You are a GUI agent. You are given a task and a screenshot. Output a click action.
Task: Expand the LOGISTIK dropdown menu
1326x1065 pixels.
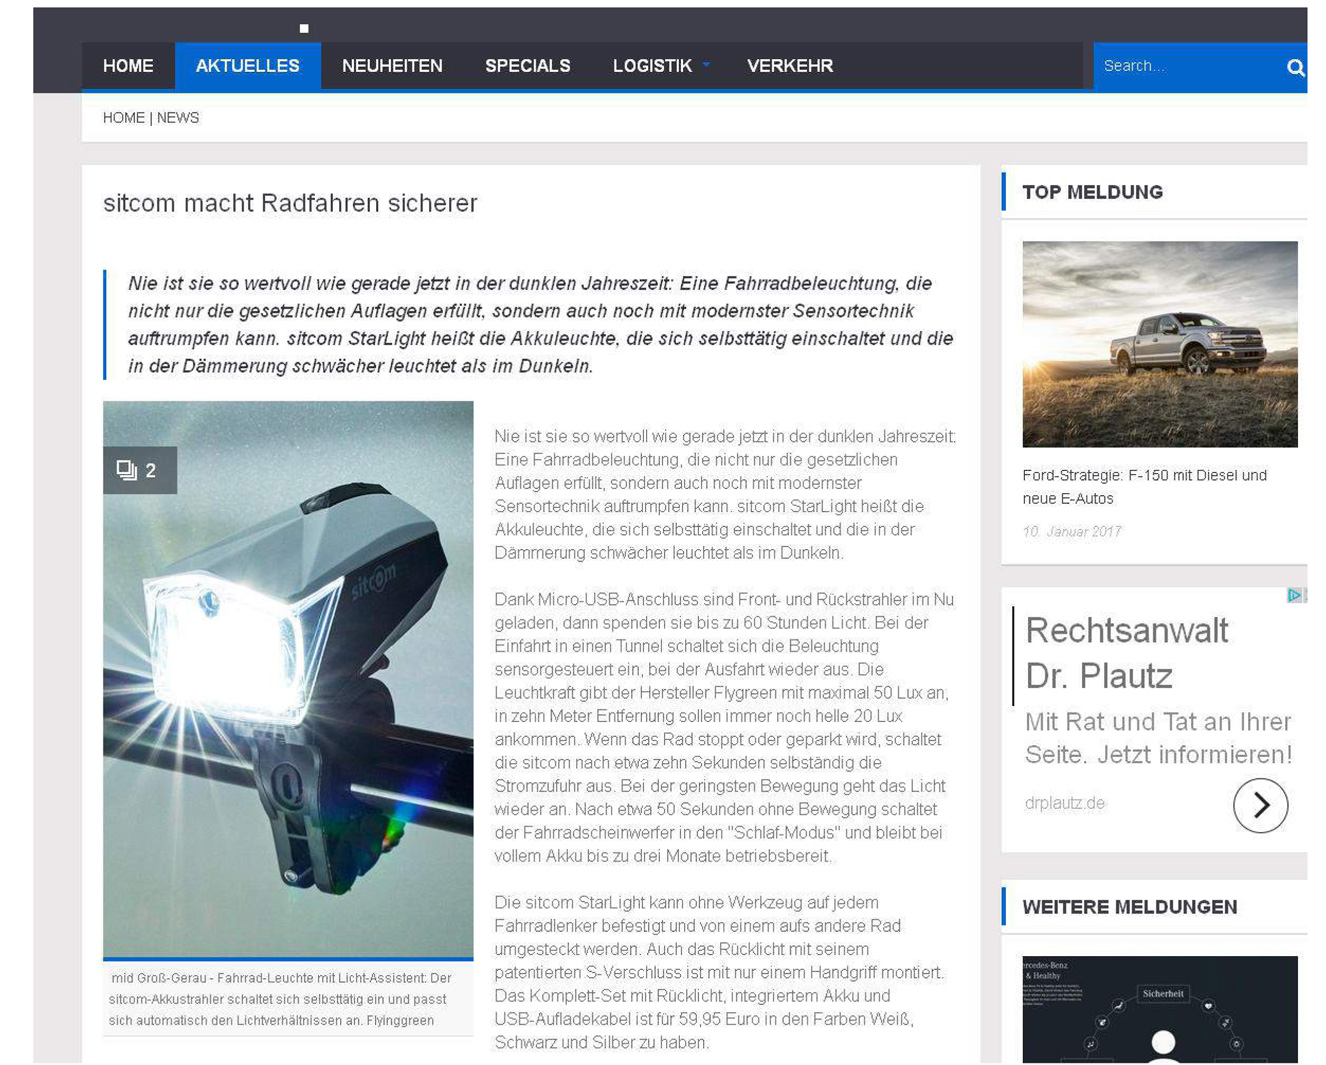[660, 66]
